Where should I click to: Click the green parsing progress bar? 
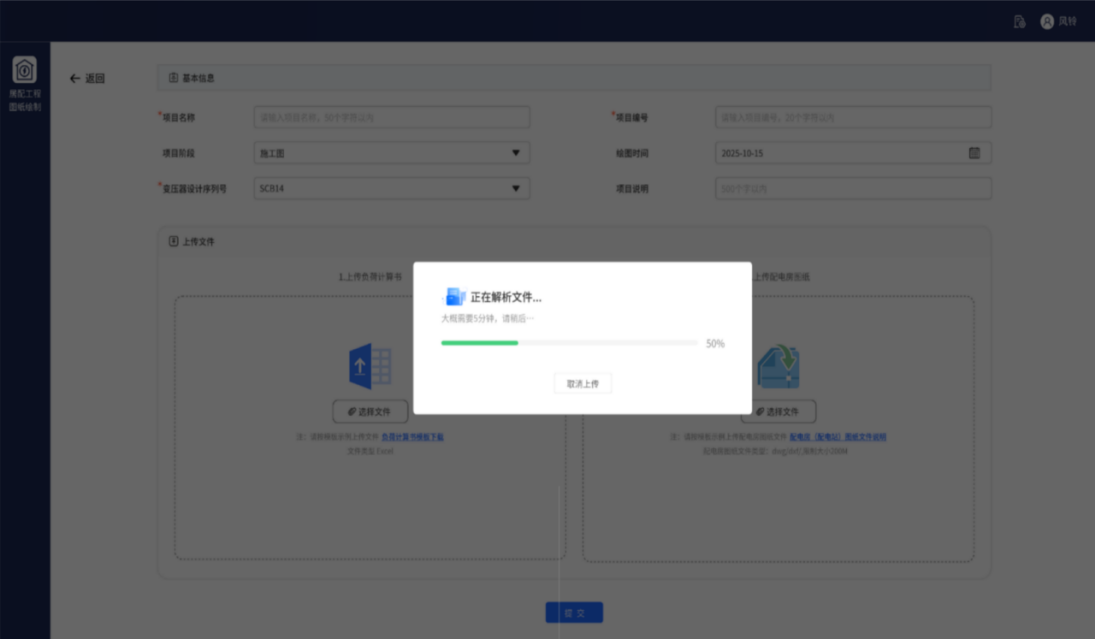point(480,343)
